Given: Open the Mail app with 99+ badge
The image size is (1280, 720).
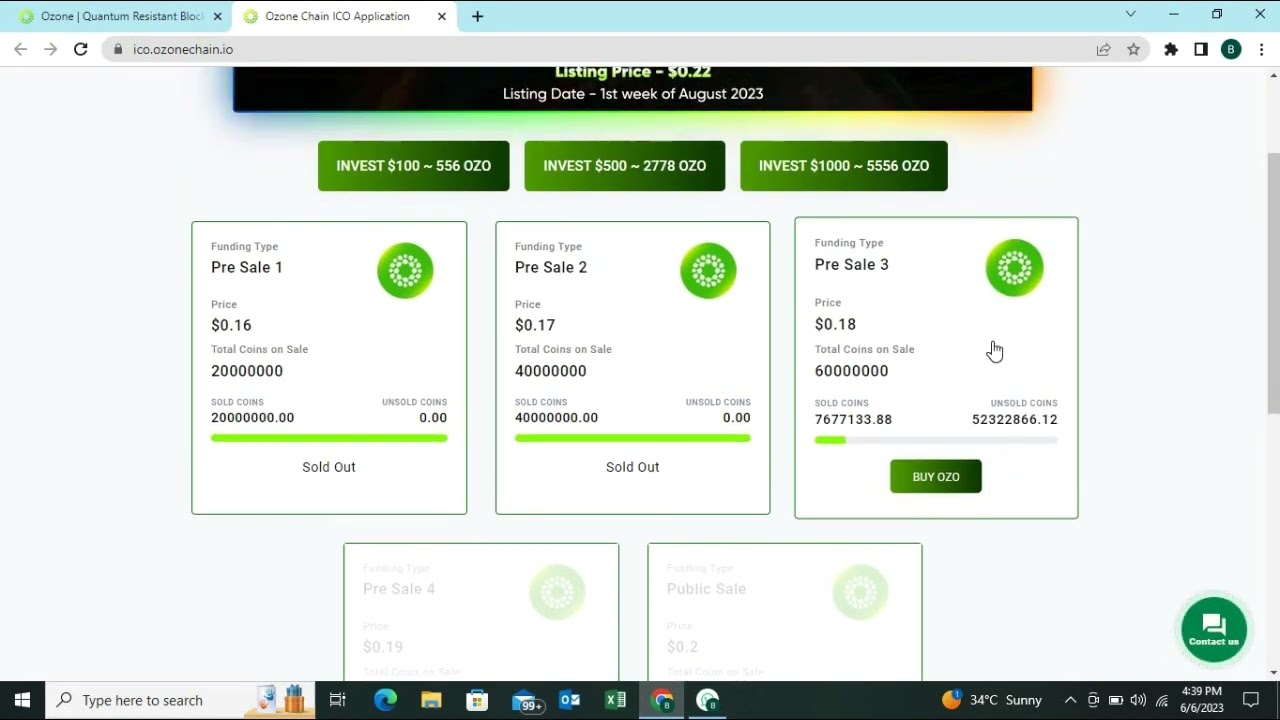Looking at the screenshot, I should tap(526, 700).
